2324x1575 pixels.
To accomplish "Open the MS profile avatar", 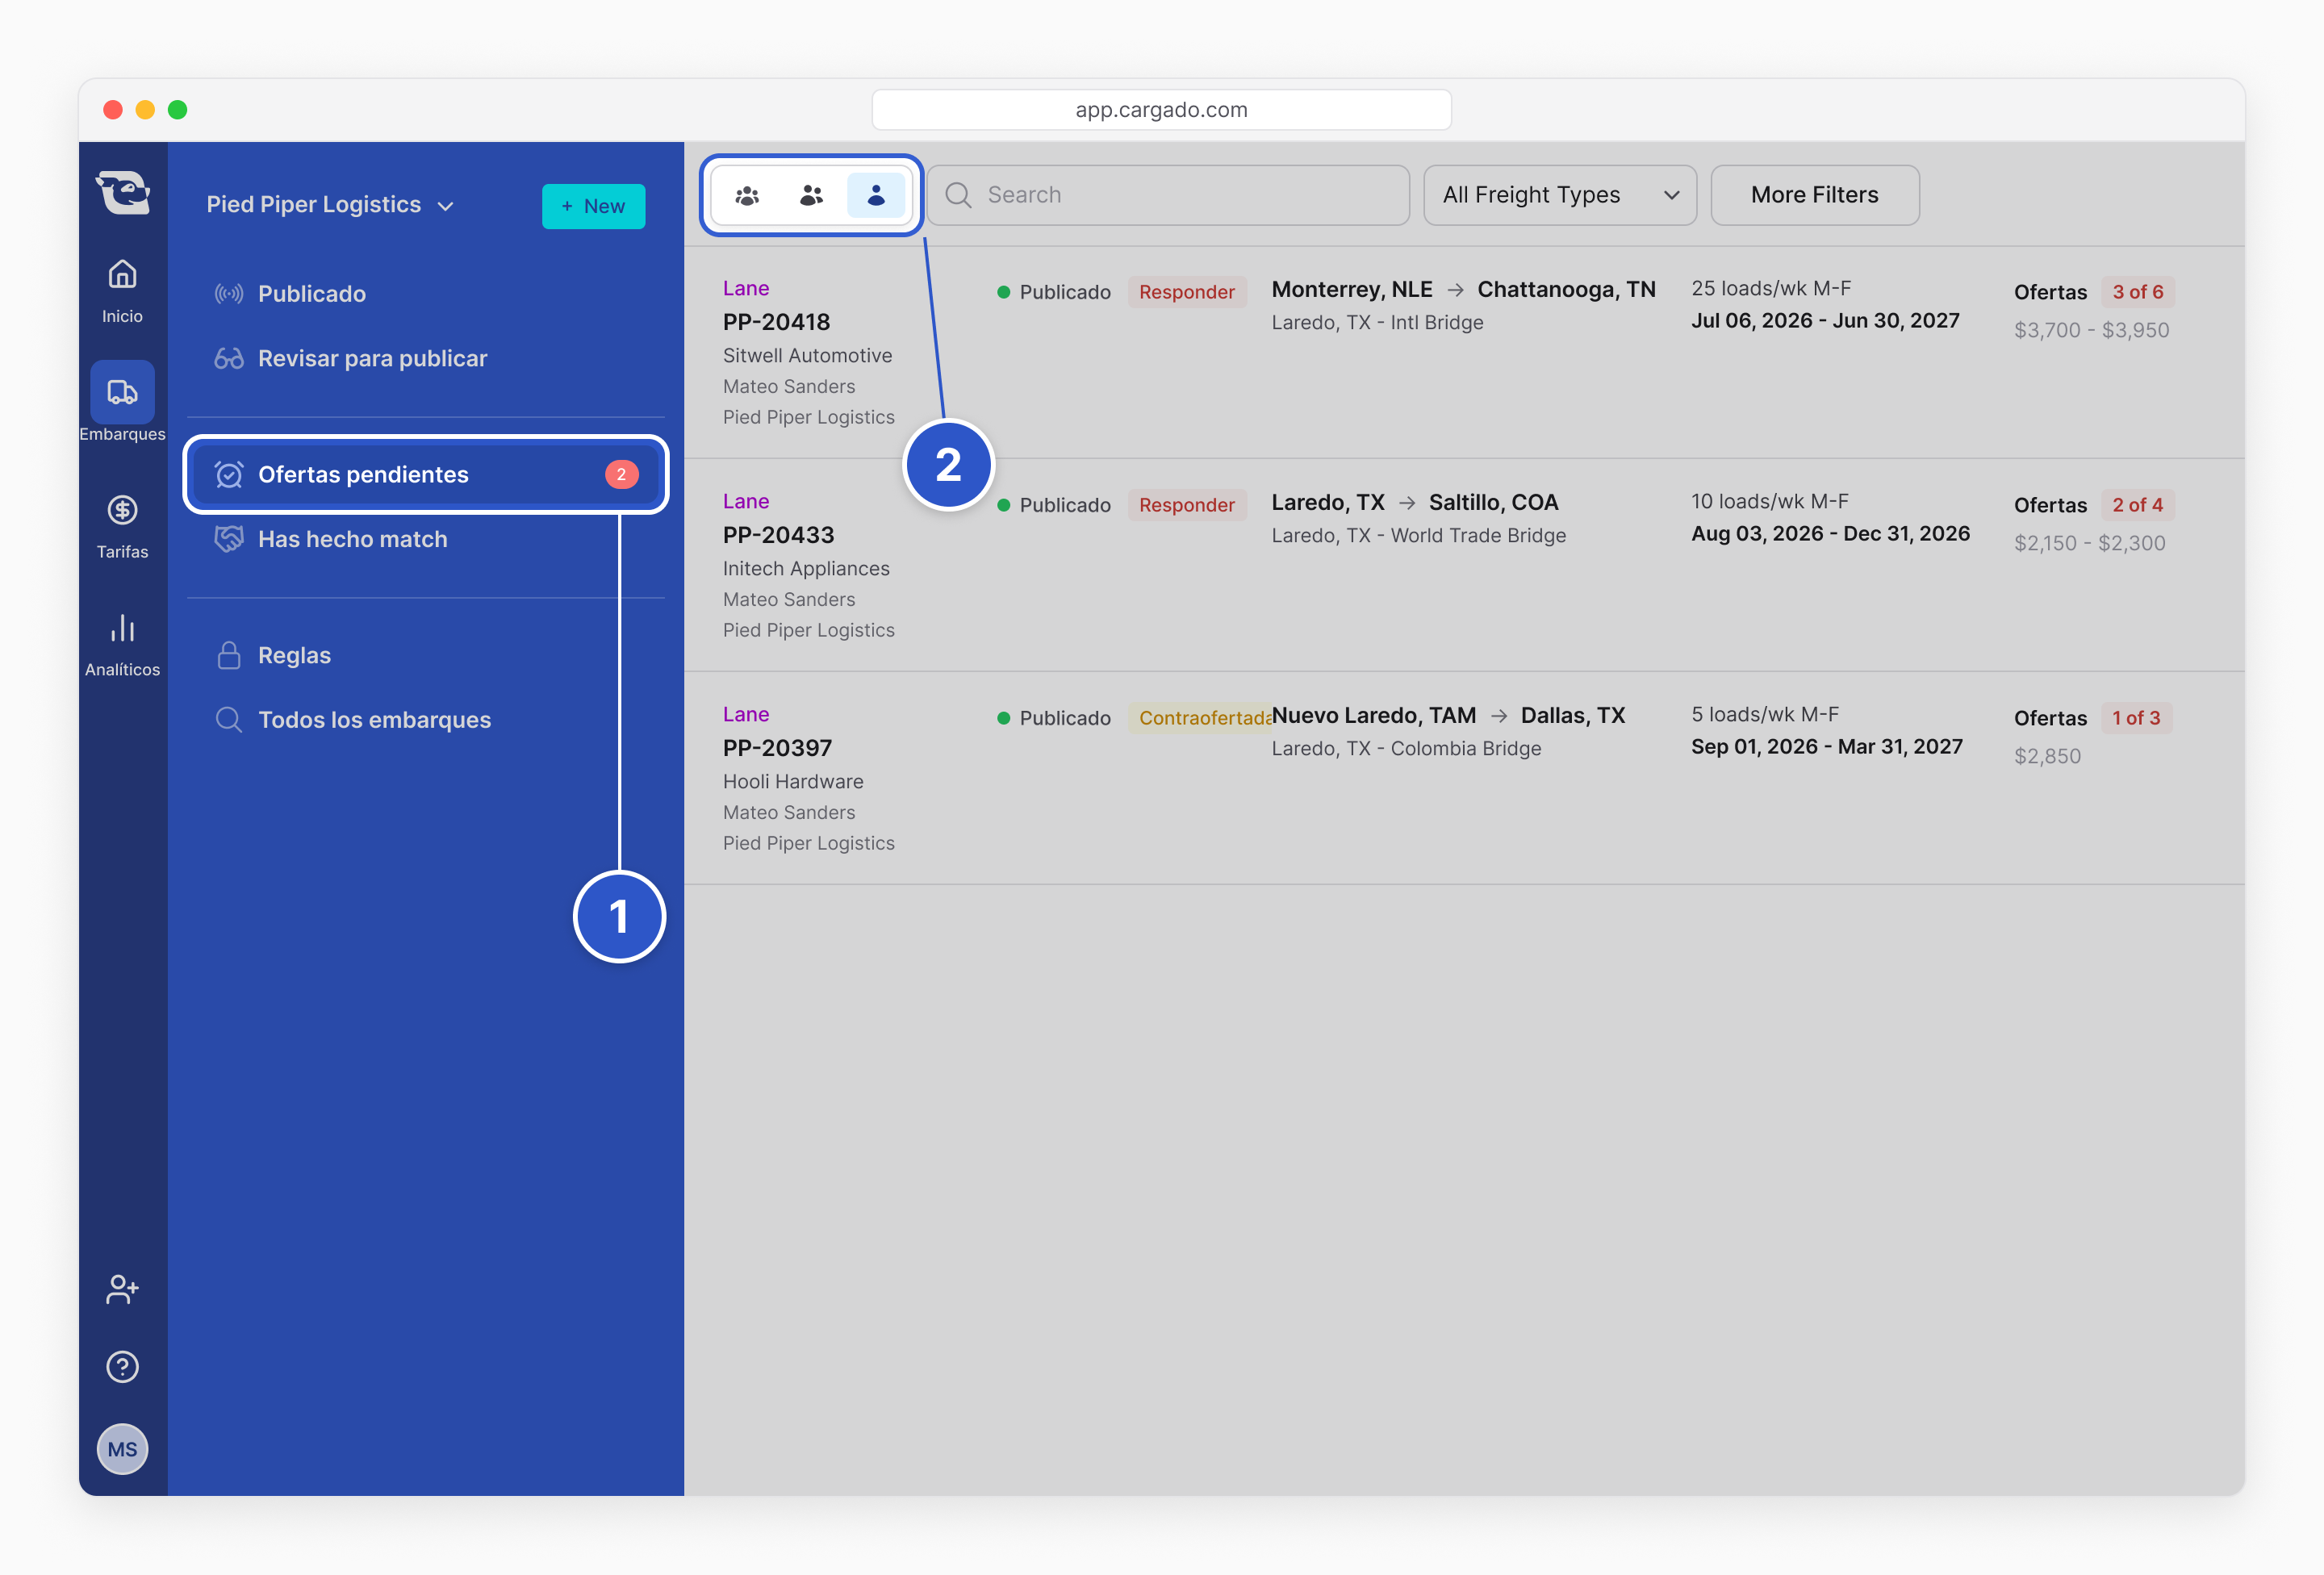I will pyautogui.click(x=122, y=1449).
